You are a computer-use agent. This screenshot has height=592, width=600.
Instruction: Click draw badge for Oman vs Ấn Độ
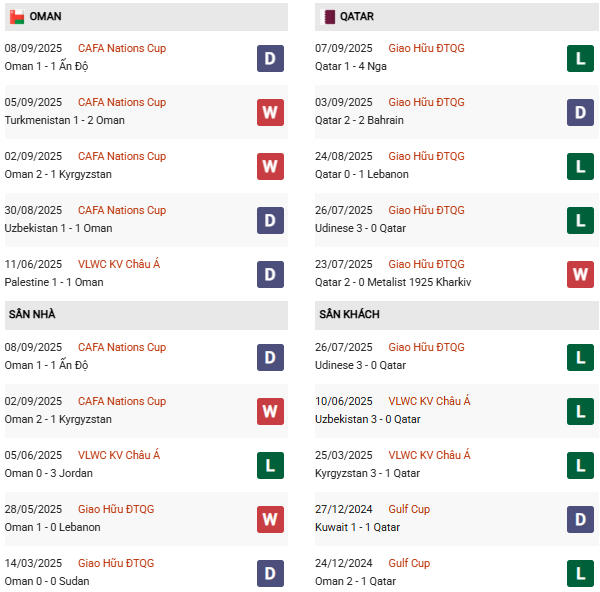pyautogui.click(x=270, y=58)
